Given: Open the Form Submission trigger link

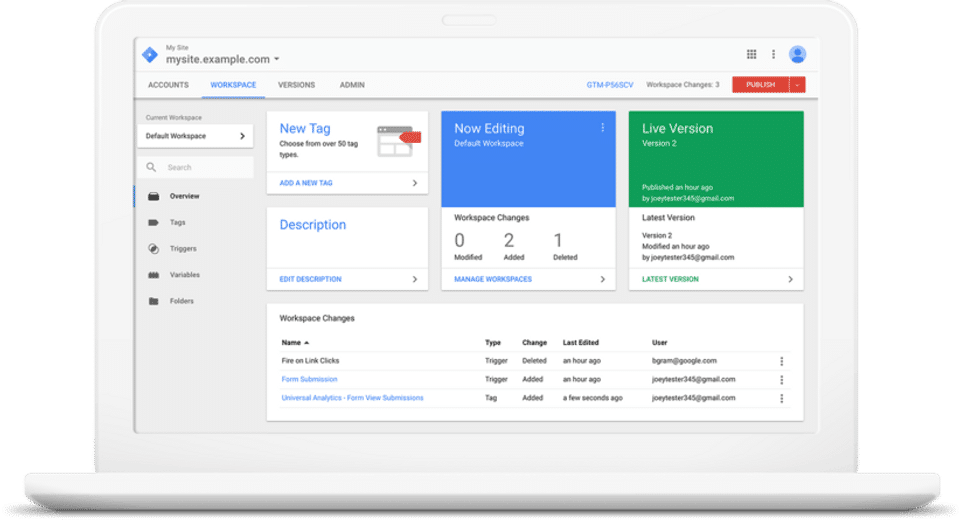Looking at the screenshot, I should (x=309, y=380).
